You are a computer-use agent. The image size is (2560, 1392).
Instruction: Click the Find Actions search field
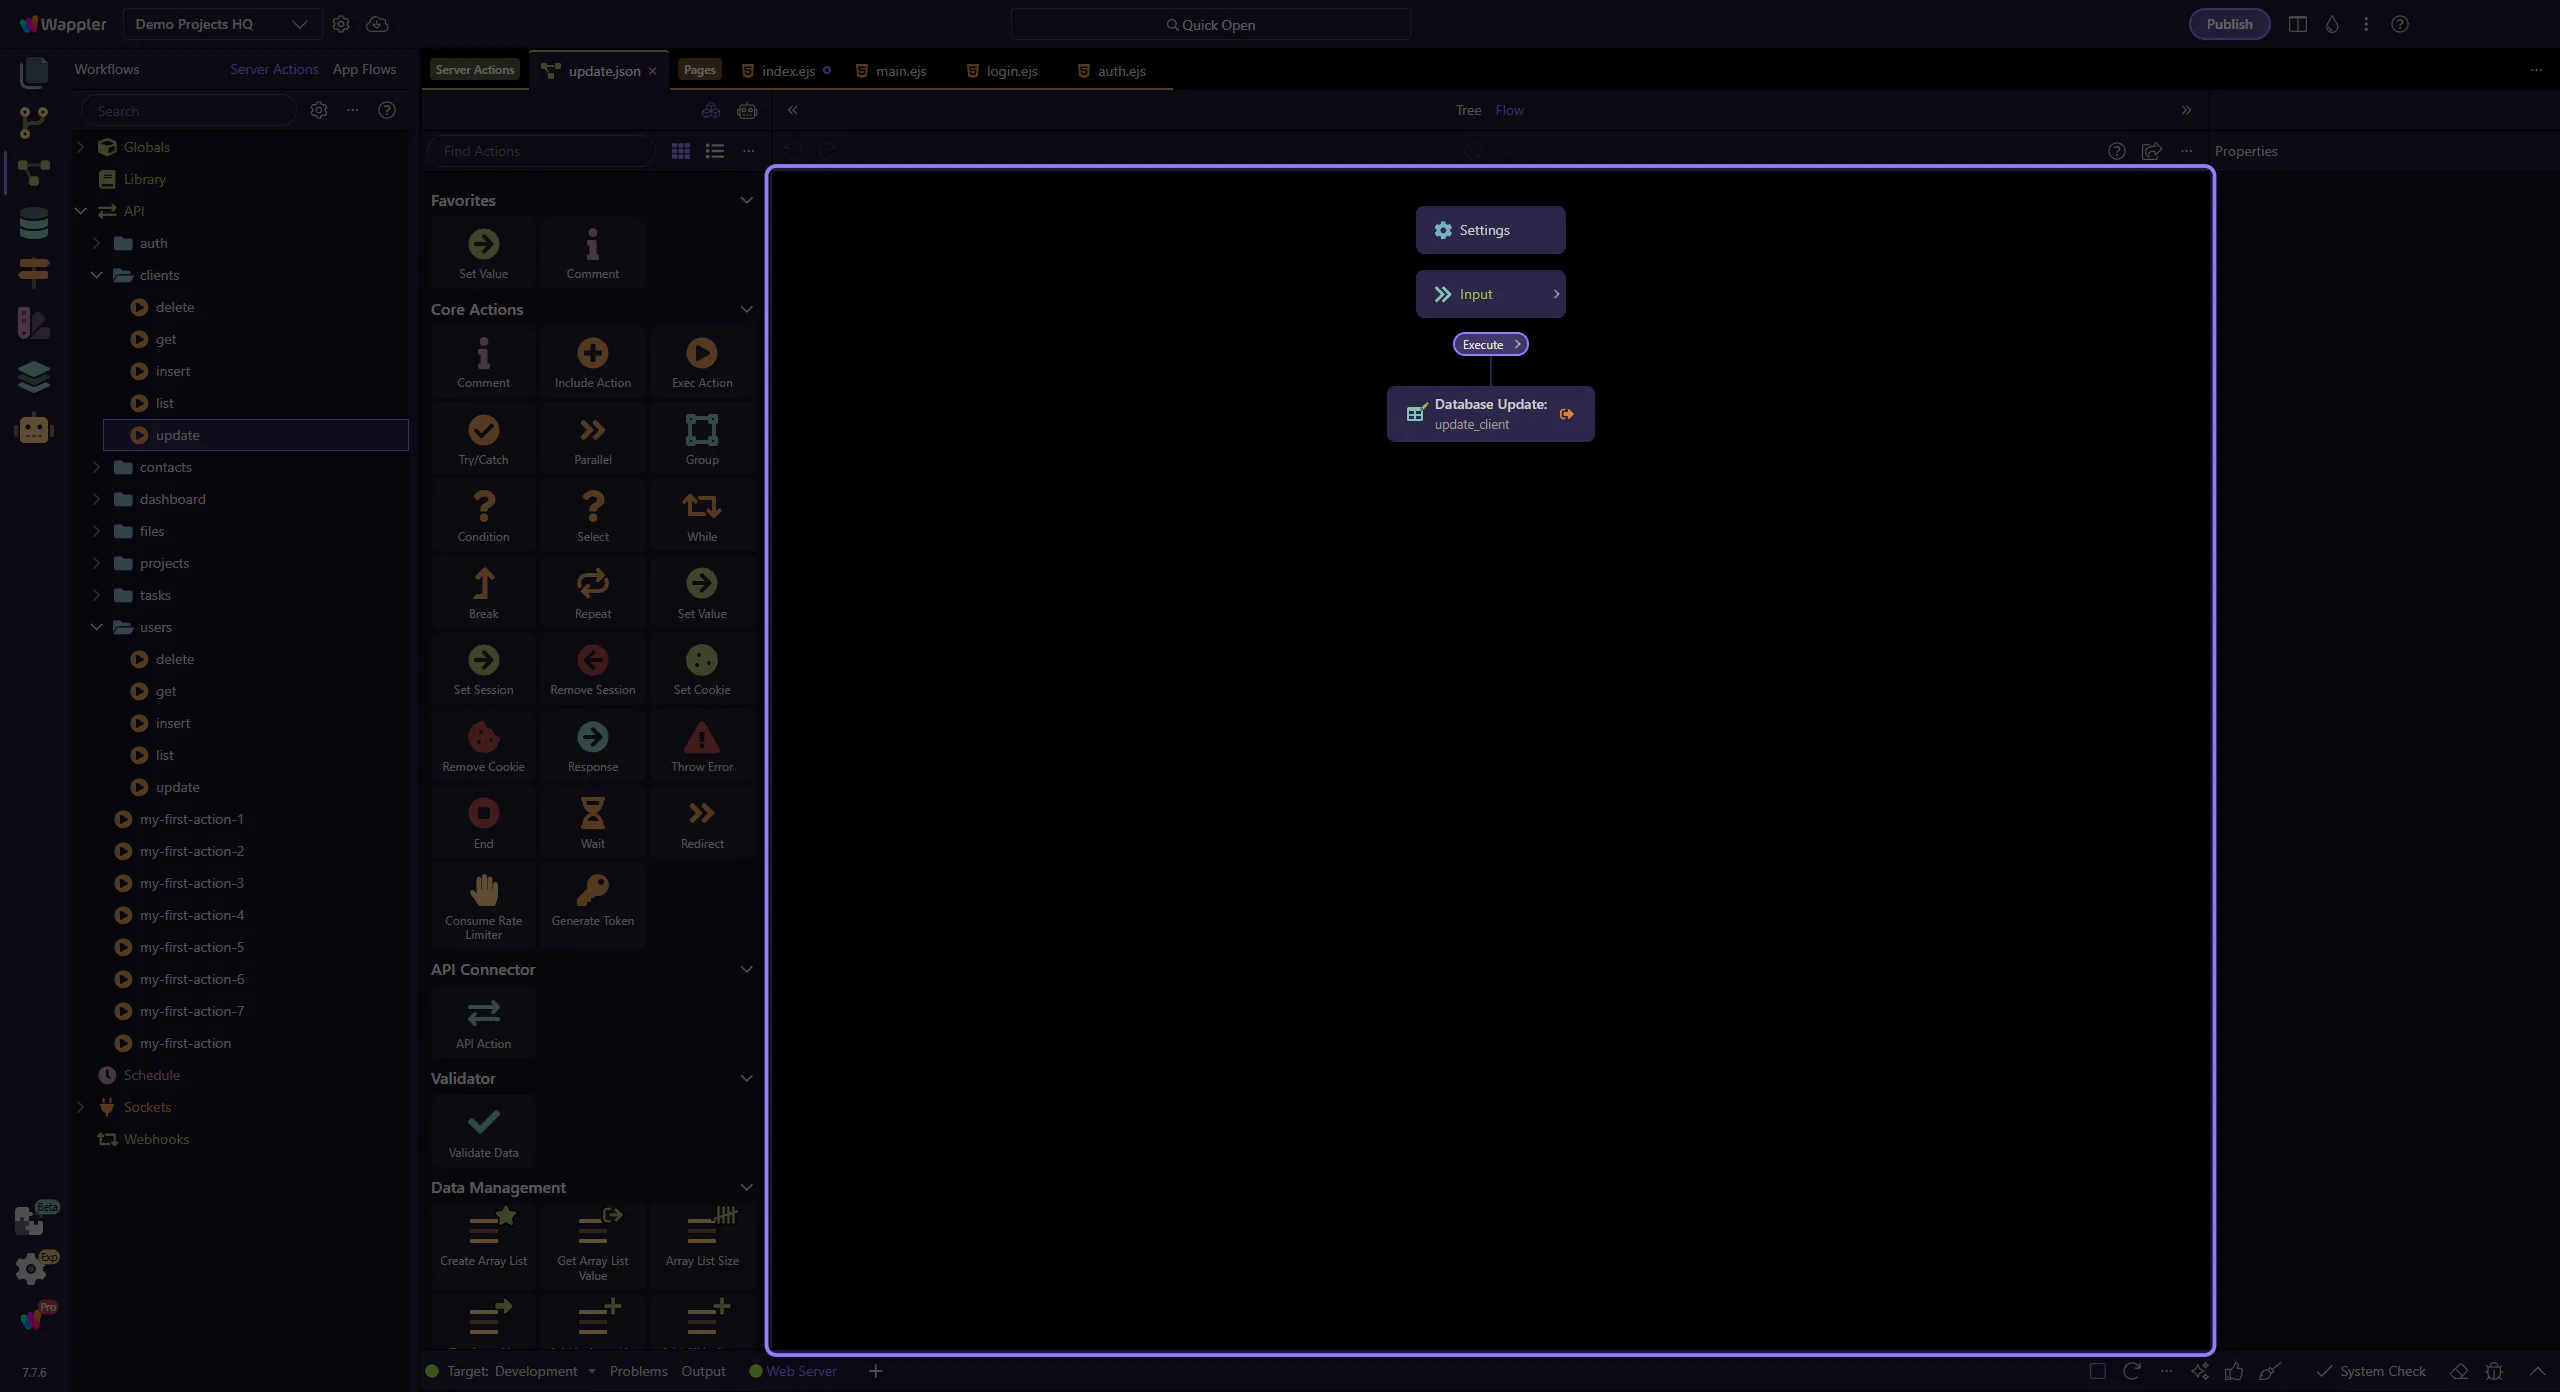541,151
